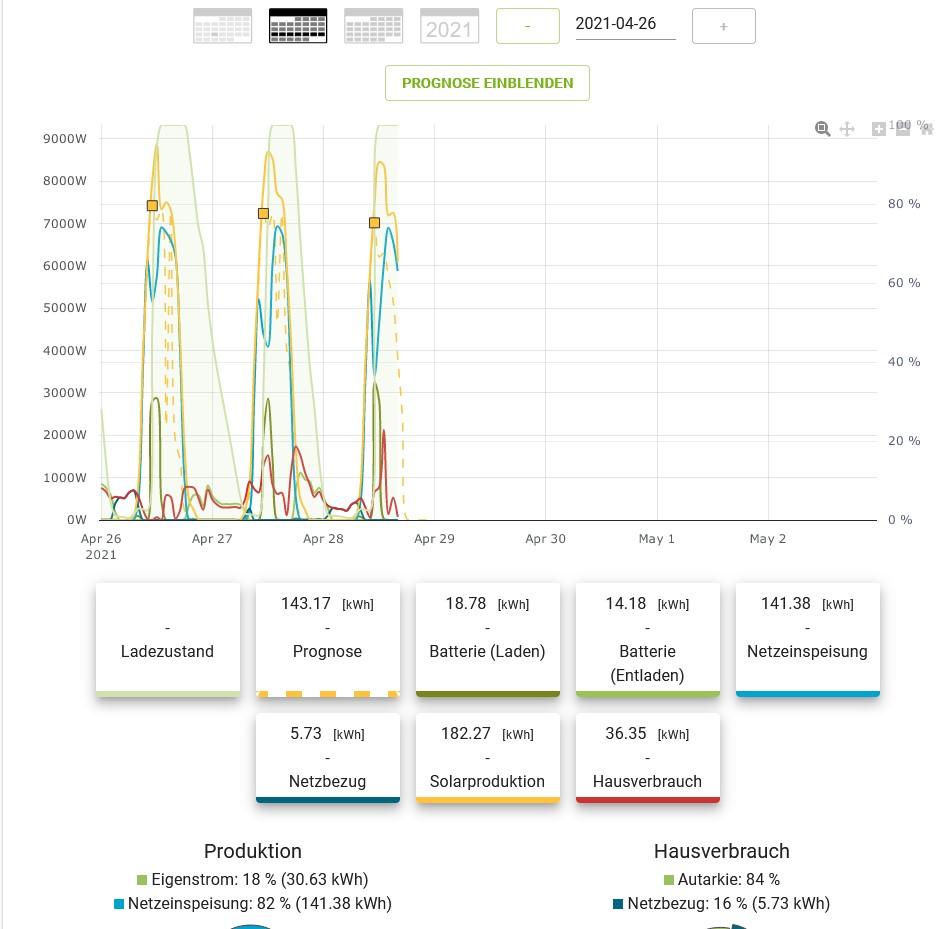949x929 pixels.
Task: Click the orange marker on Apr 26 curve
Action: pos(153,206)
